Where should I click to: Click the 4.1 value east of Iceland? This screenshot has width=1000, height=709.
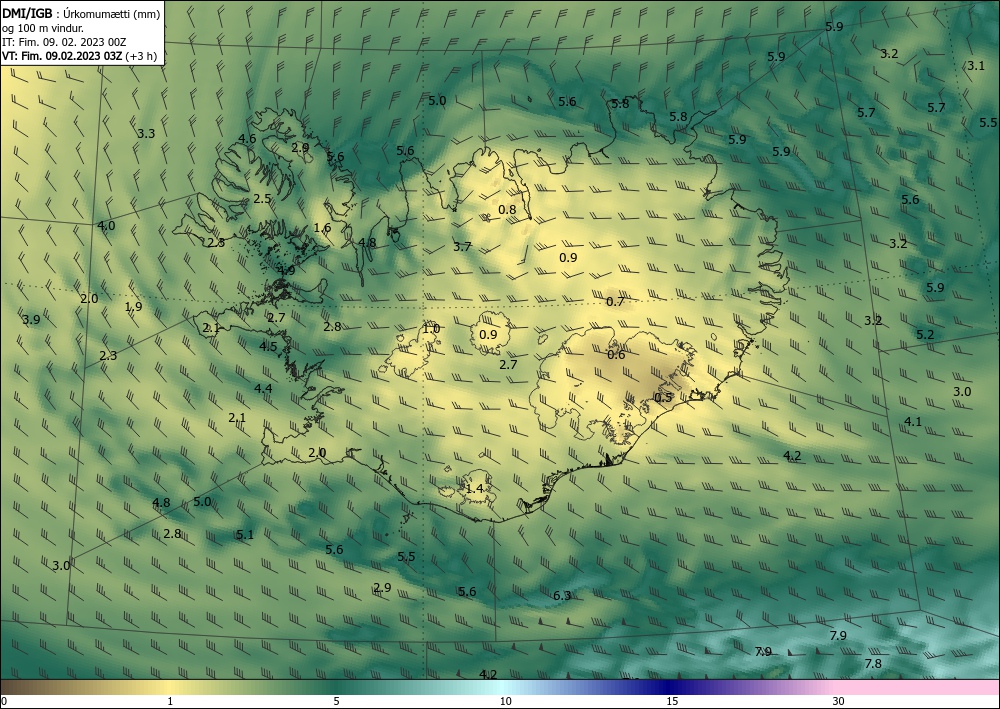[913, 421]
